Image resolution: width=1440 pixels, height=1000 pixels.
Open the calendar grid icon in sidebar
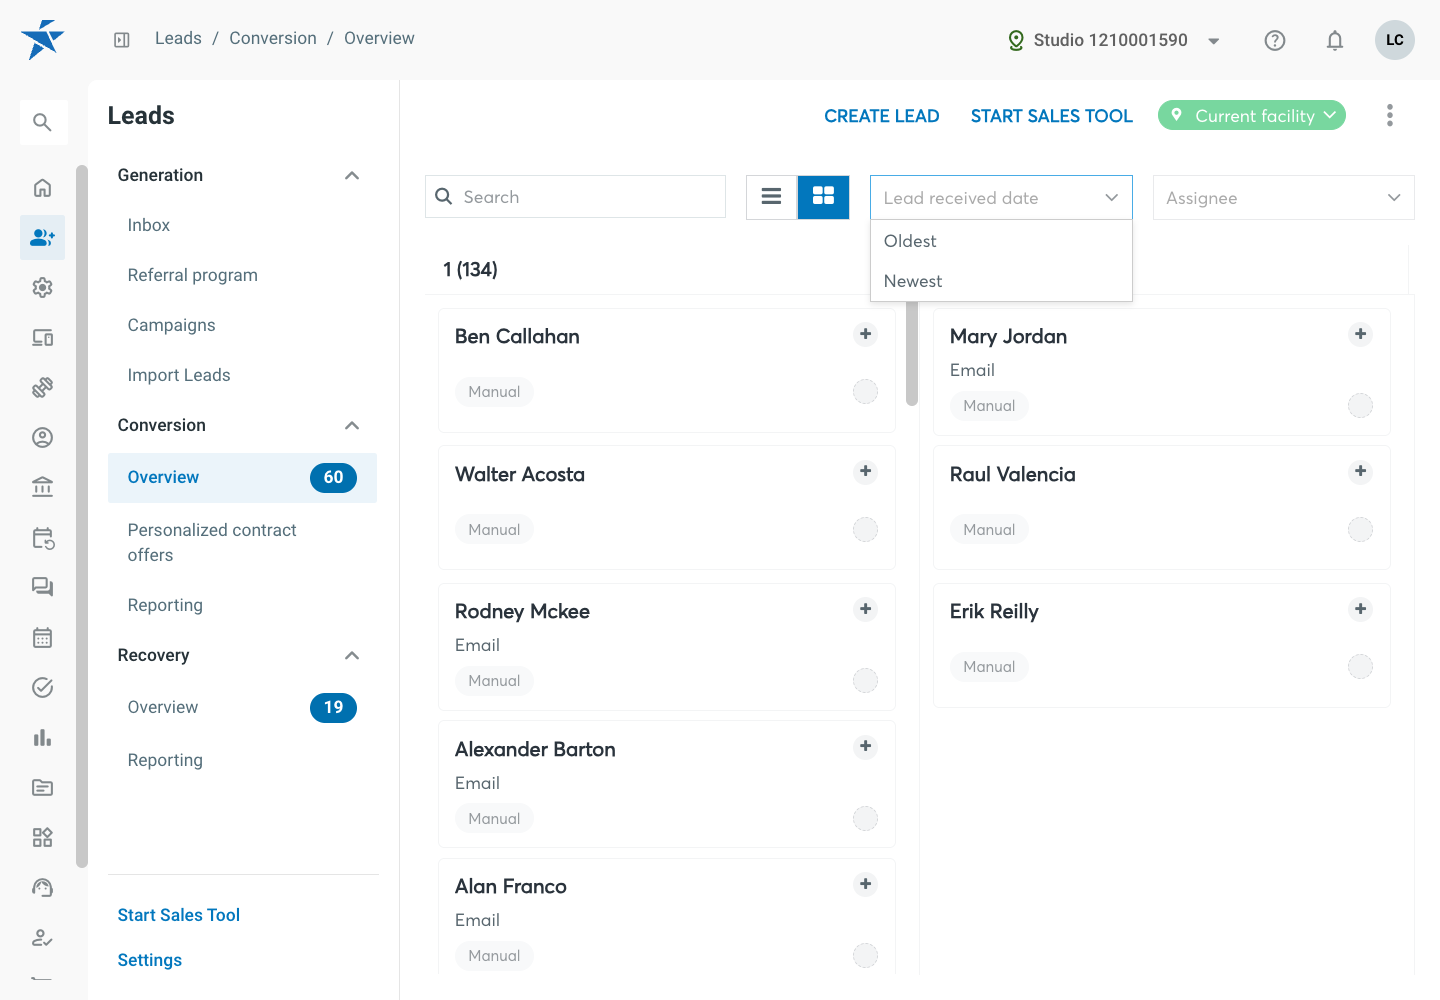click(x=42, y=638)
